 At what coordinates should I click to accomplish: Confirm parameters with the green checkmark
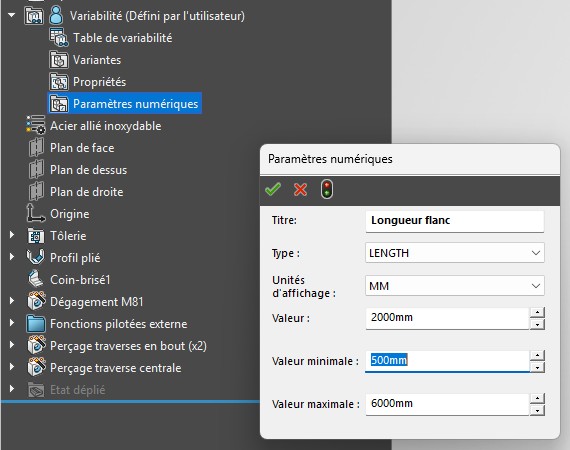(273, 189)
